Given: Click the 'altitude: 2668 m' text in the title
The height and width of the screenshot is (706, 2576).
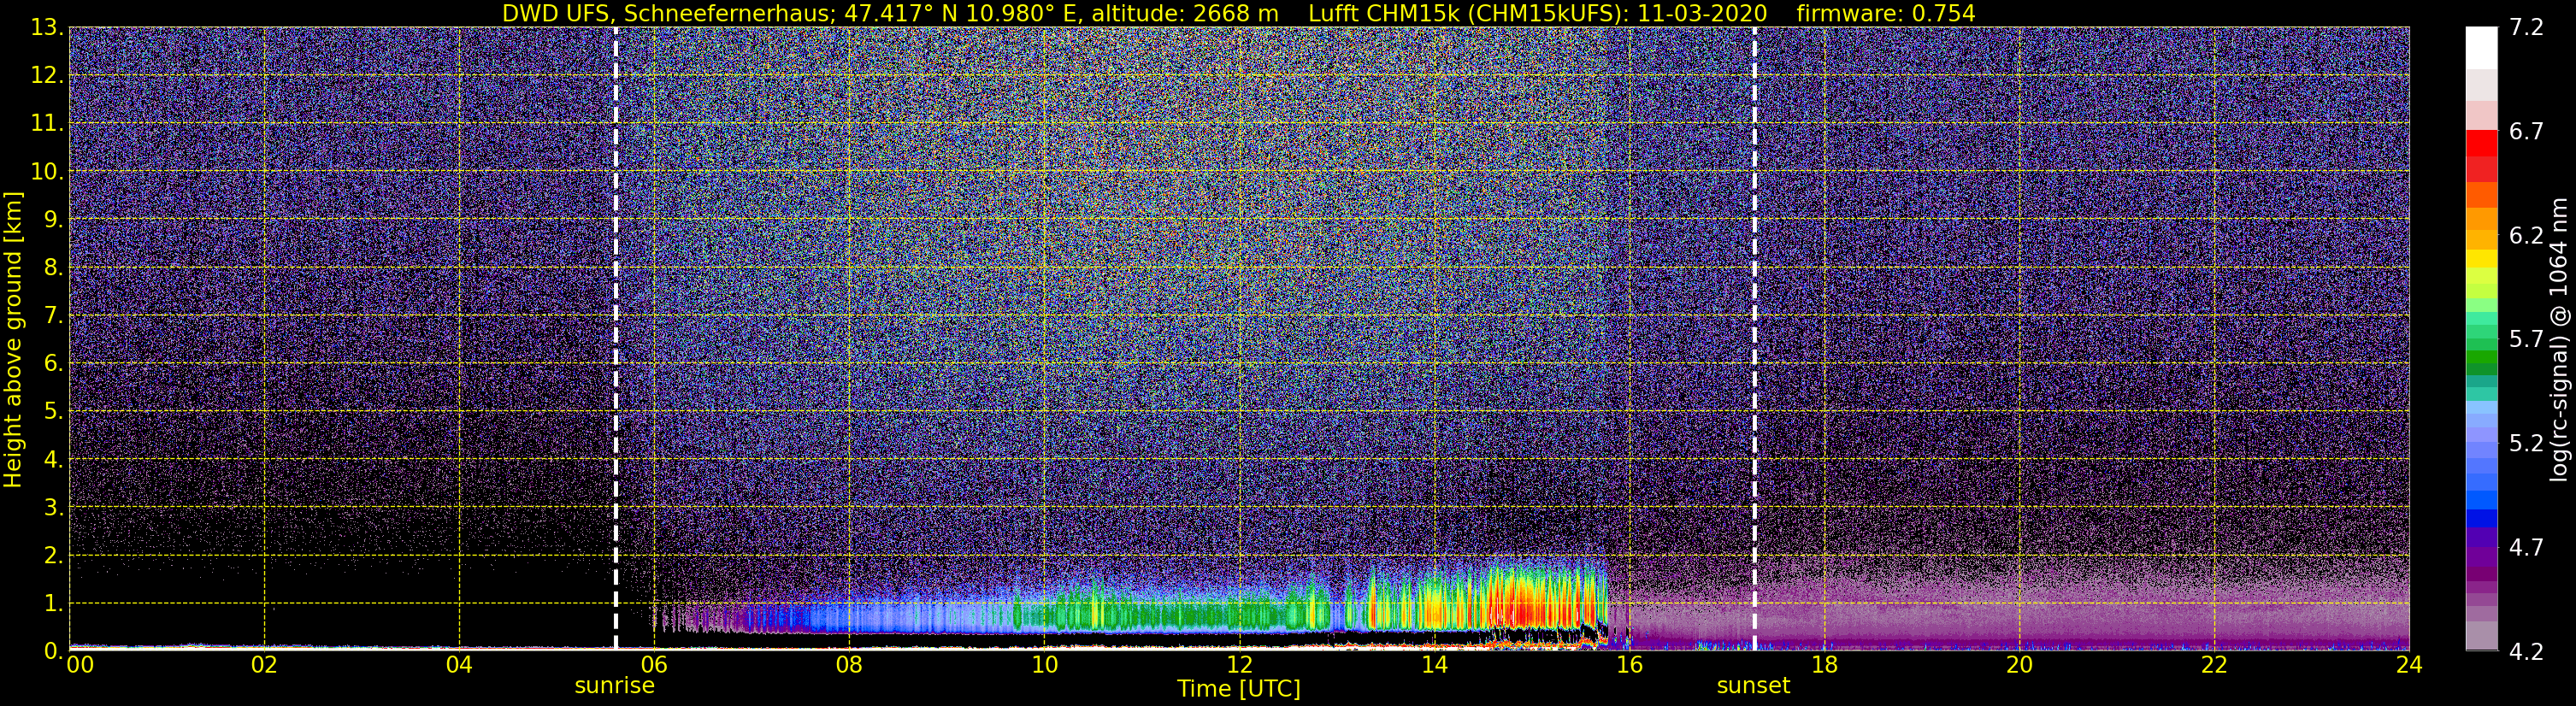Looking at the screenshot, I should pyautogui.click(x=1185, y=13).
